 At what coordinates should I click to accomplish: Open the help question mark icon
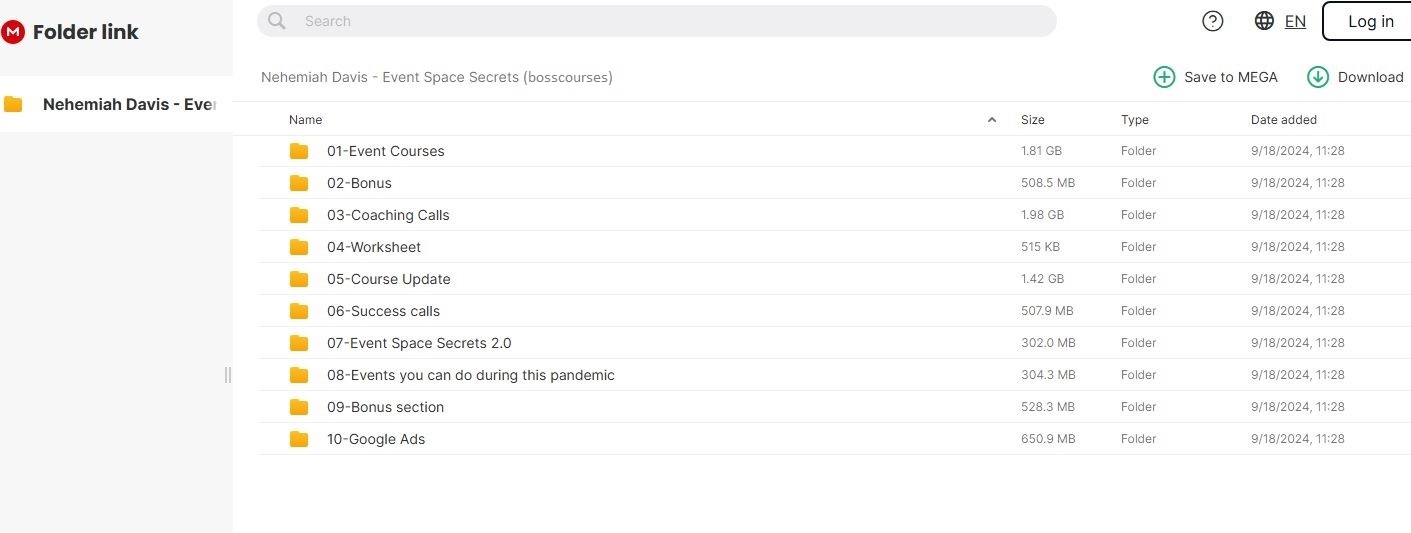click(1212, 21)
